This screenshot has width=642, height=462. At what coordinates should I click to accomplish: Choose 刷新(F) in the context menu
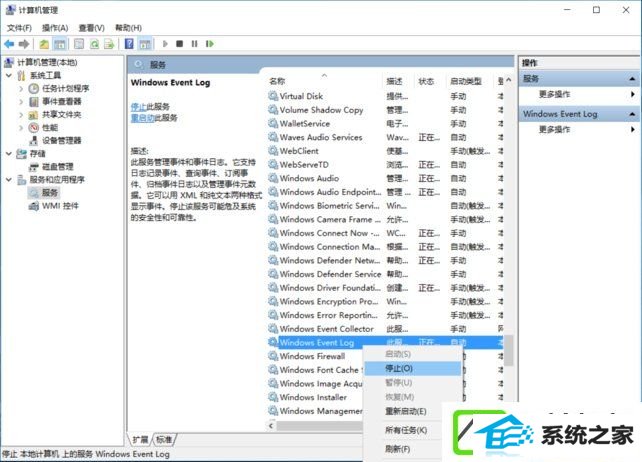click(398, 449)
